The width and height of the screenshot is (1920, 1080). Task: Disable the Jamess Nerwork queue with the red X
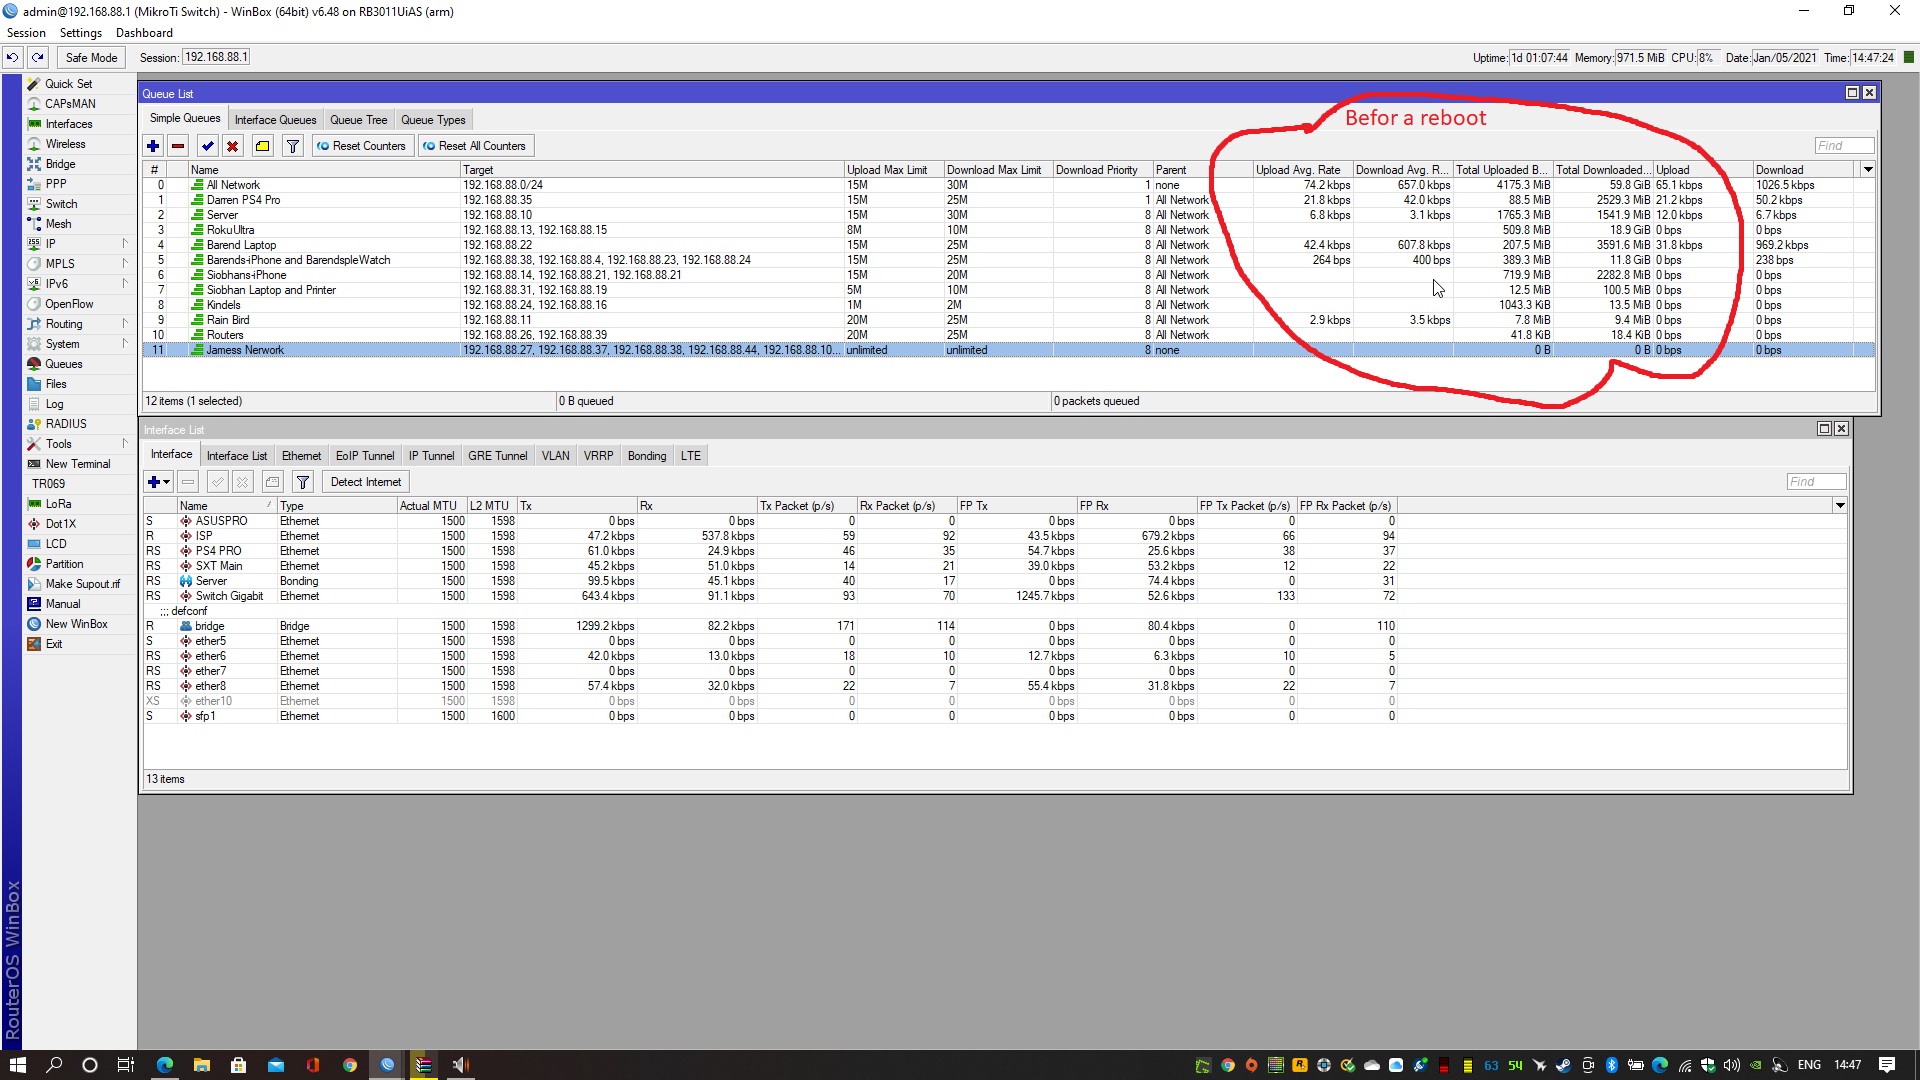[x=232, y=145]
